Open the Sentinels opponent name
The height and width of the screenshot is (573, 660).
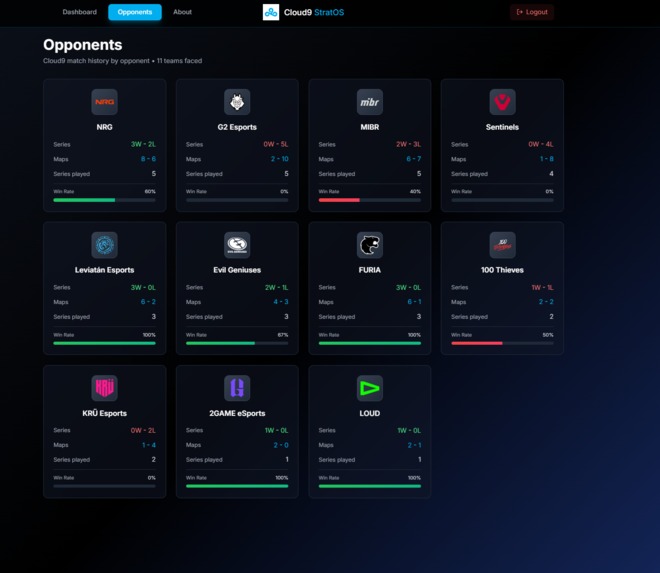click(502, 127)
